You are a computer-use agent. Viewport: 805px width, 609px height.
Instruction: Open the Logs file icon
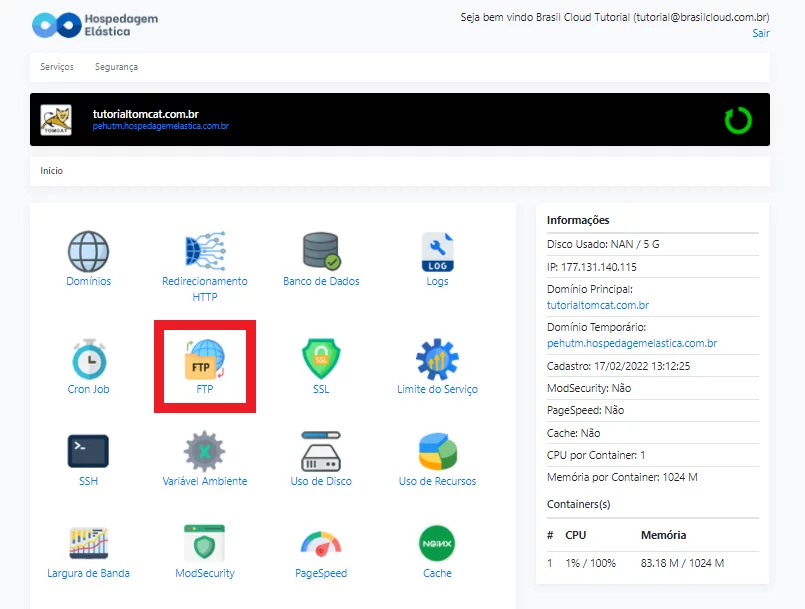(x=437, y=252)
